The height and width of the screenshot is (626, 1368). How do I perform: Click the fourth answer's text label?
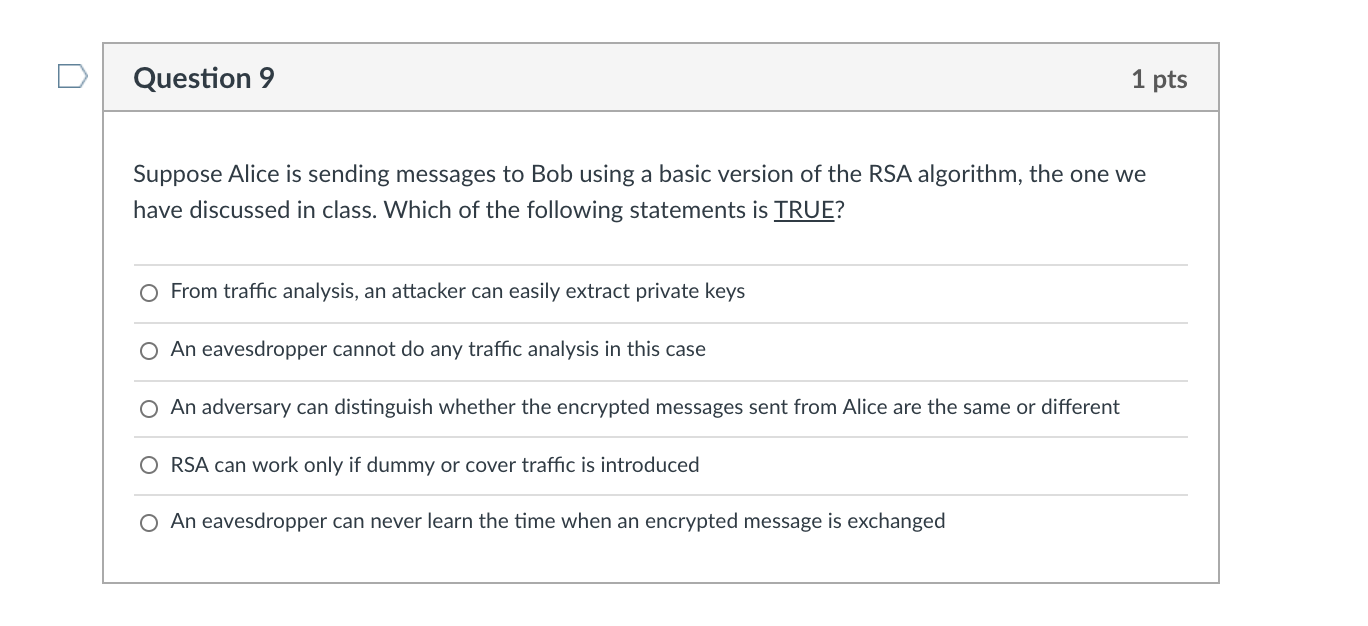[434, 464]
